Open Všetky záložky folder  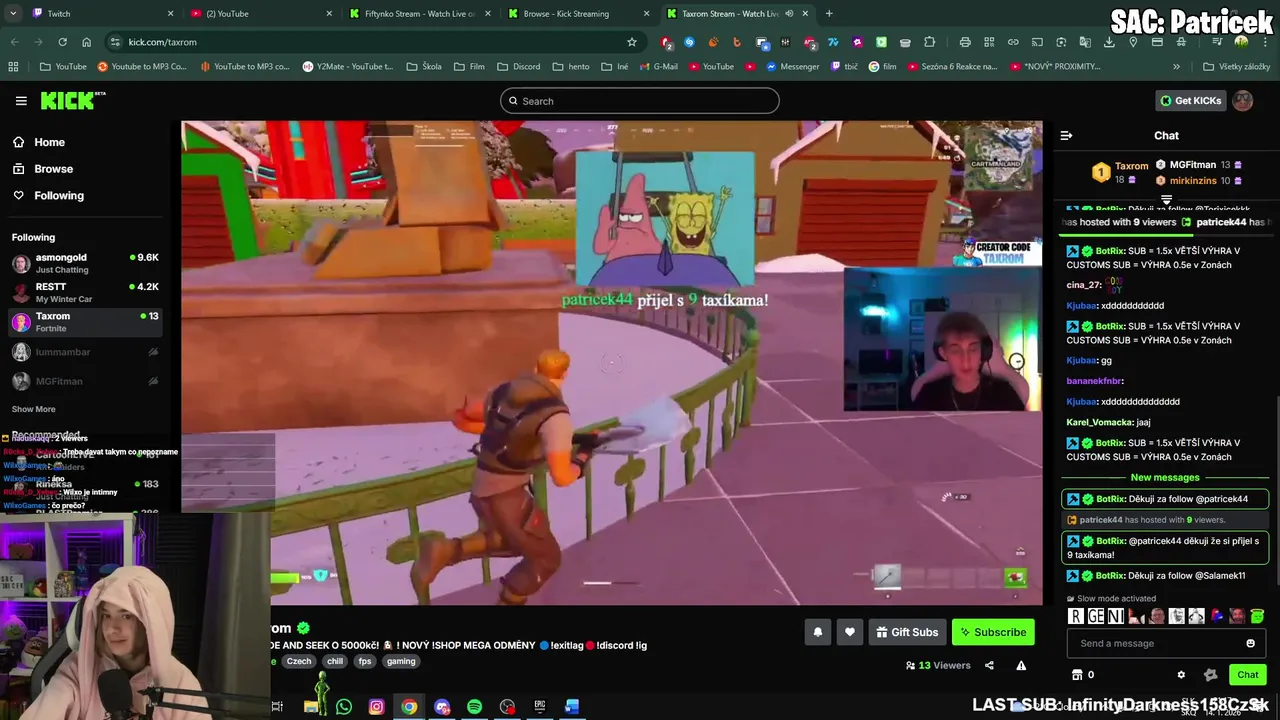coord(1237,67)
